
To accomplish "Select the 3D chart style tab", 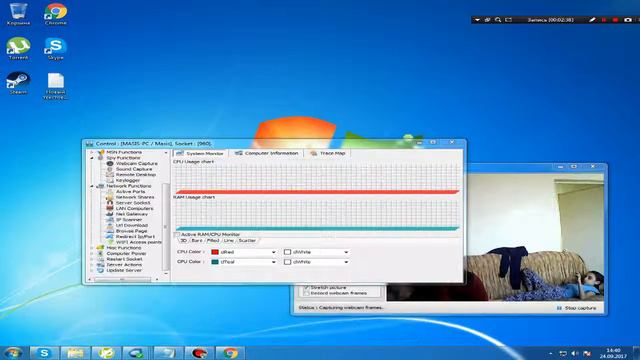I will pyautogui.click(x=184, y=240).
